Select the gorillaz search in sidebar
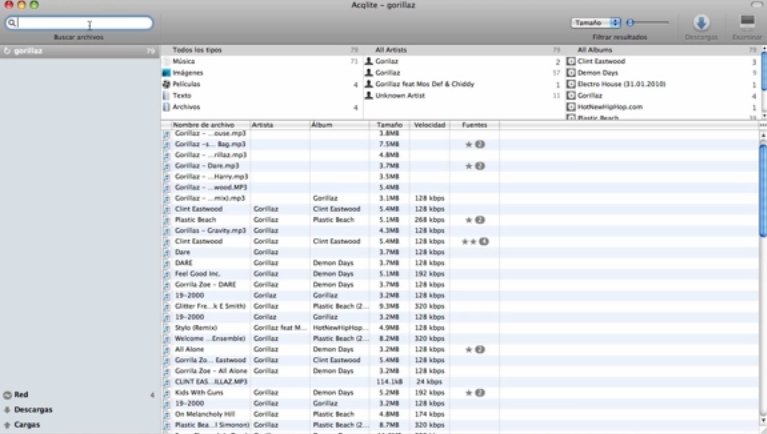Screen dimensions: 767x434 point(80,51)
